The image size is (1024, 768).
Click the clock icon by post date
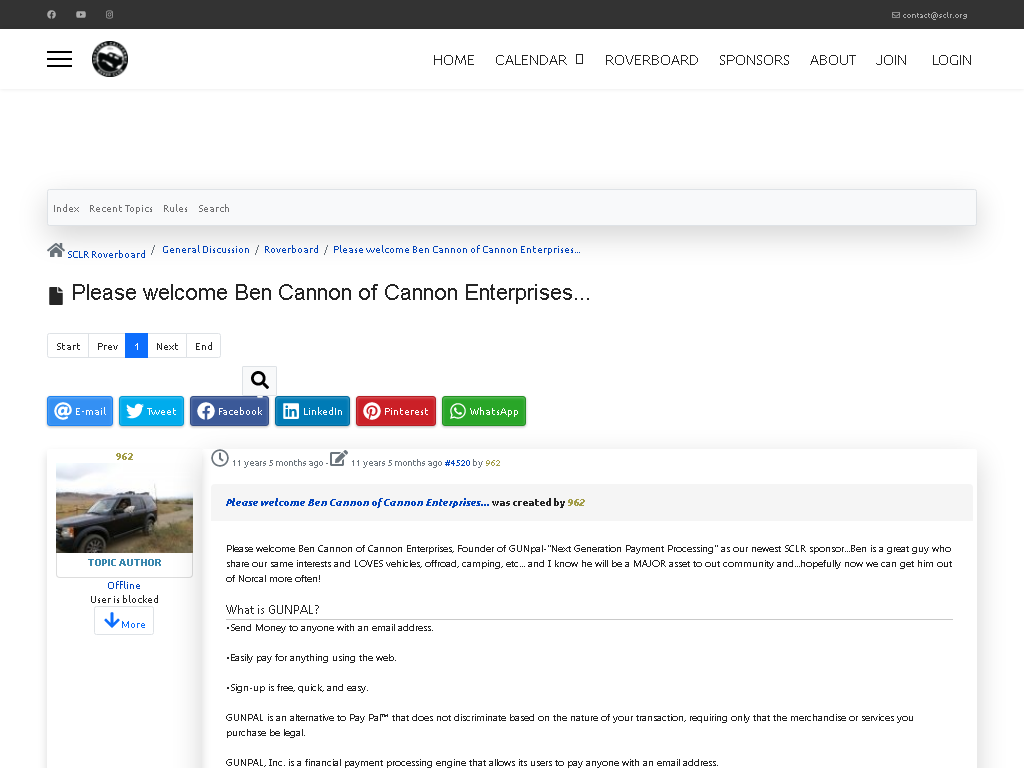pos(220,458)
